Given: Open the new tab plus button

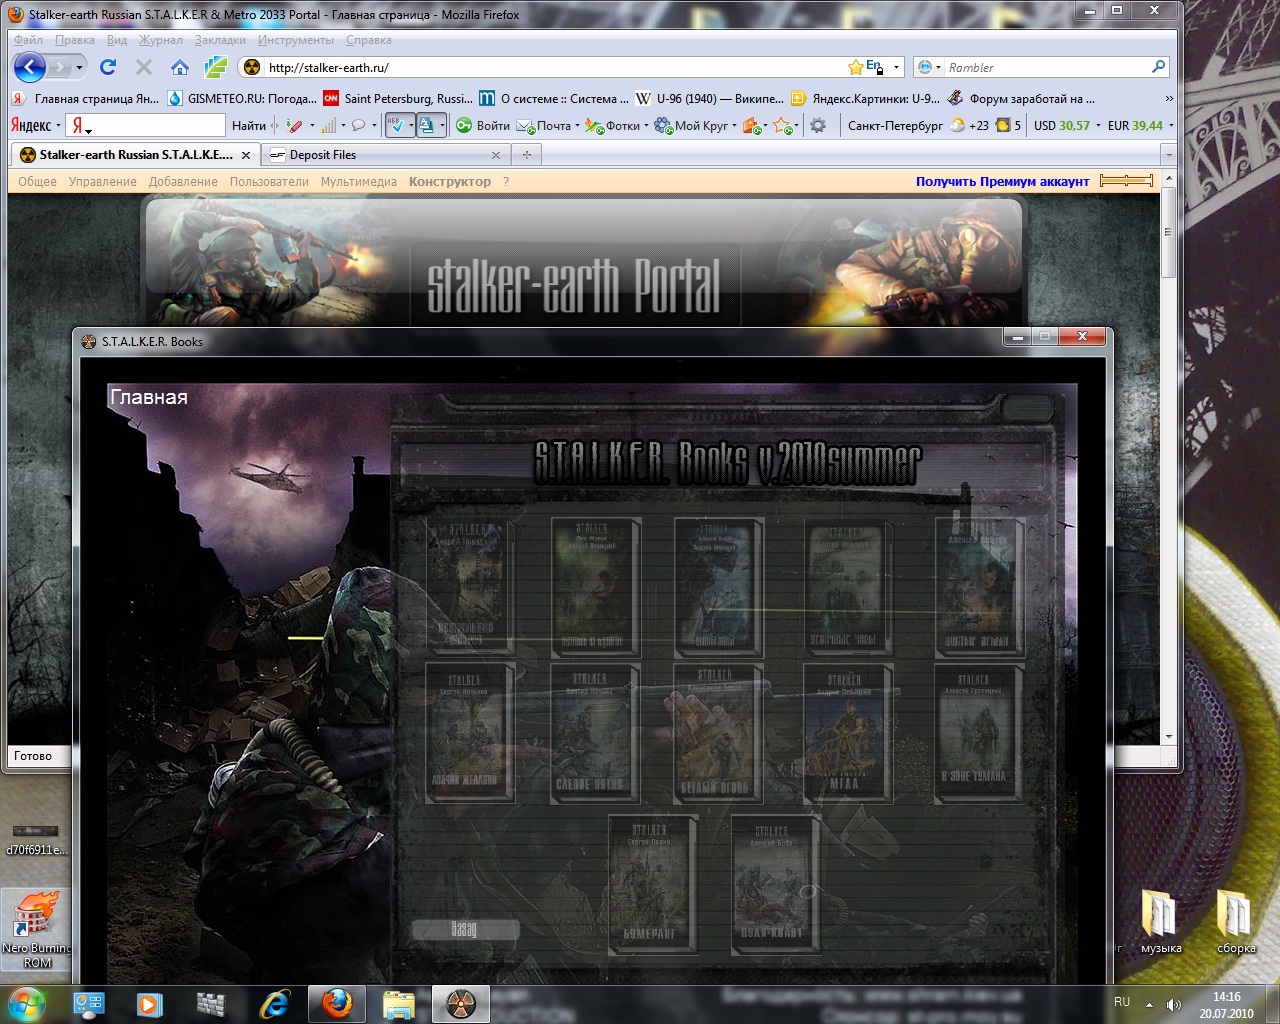Looking at the screenshot, I should (x=526, y=155).
